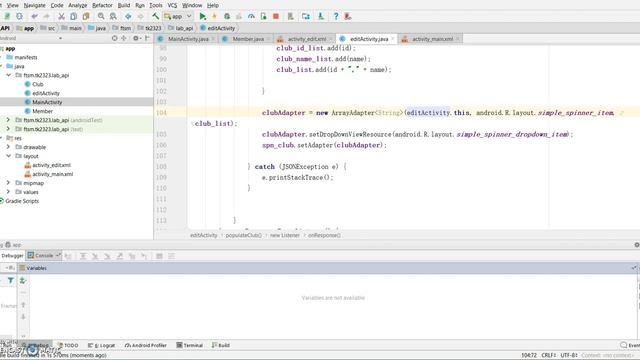Open the Build menu

(124, 5)
